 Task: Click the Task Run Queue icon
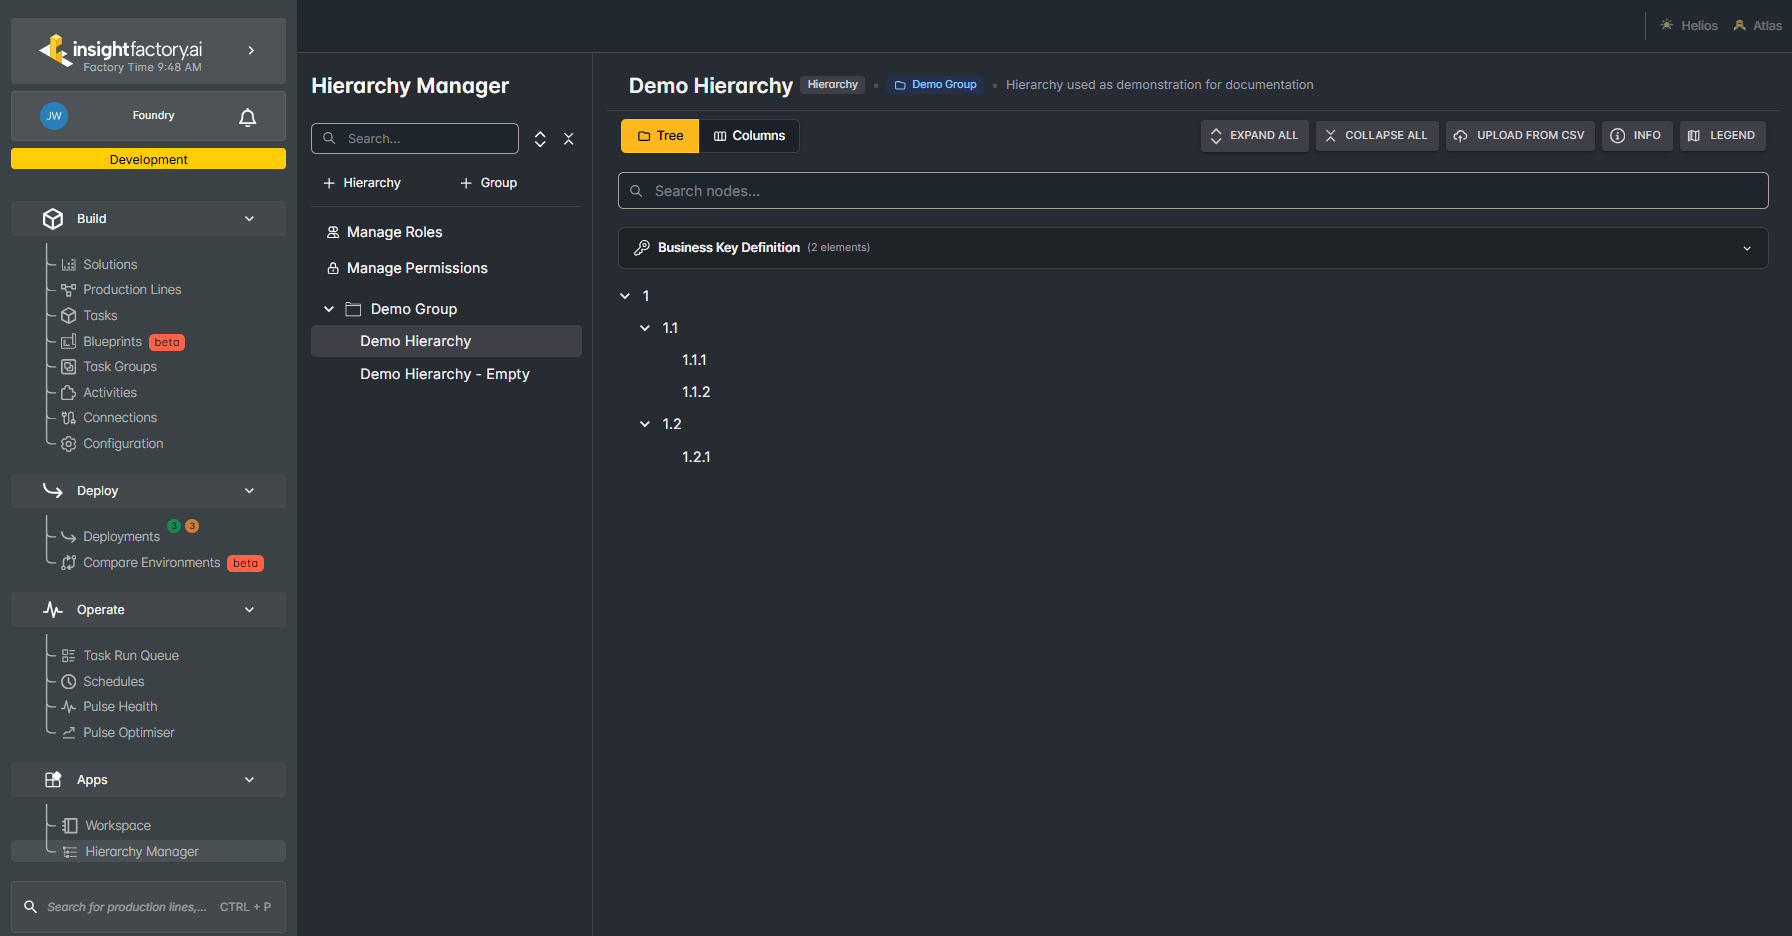tap(68, 656)
